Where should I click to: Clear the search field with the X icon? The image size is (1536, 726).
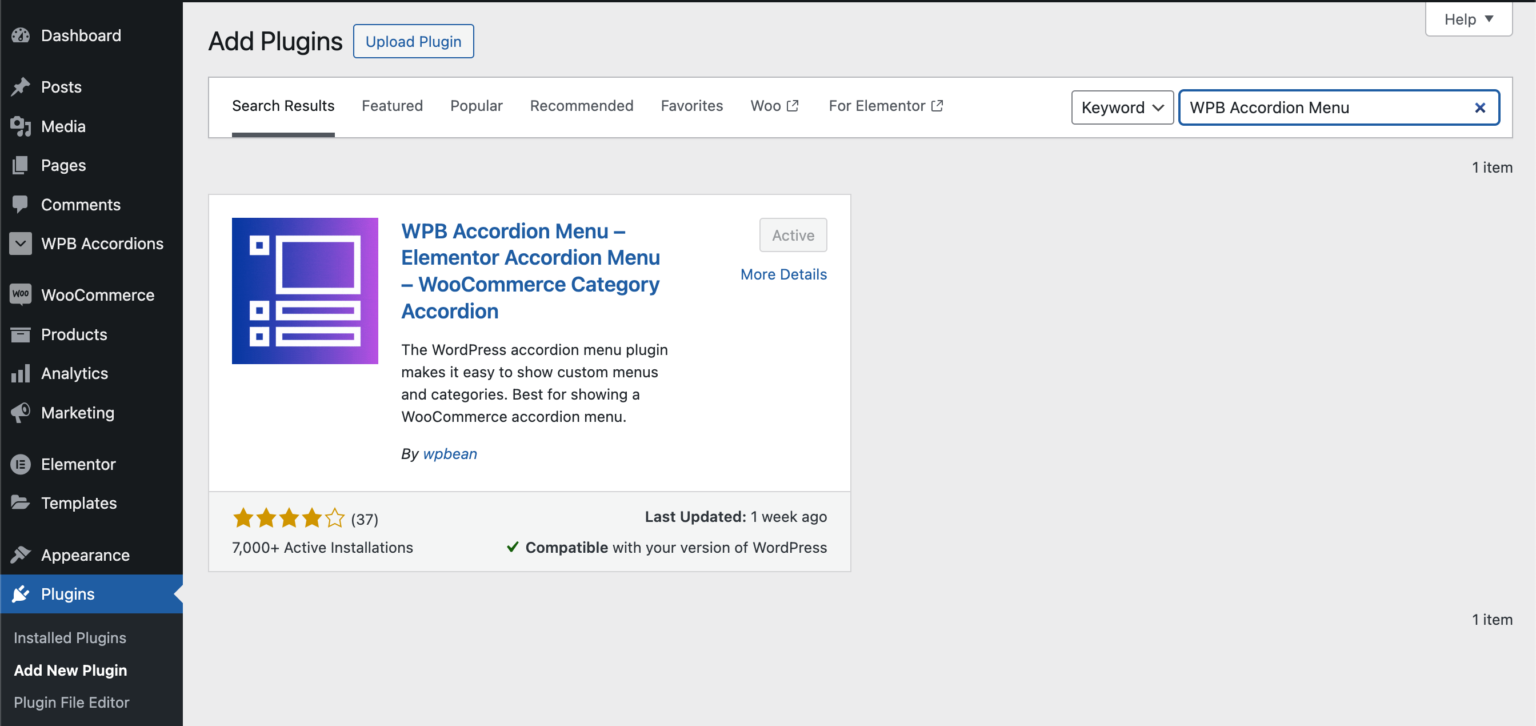pos(1480,107)
